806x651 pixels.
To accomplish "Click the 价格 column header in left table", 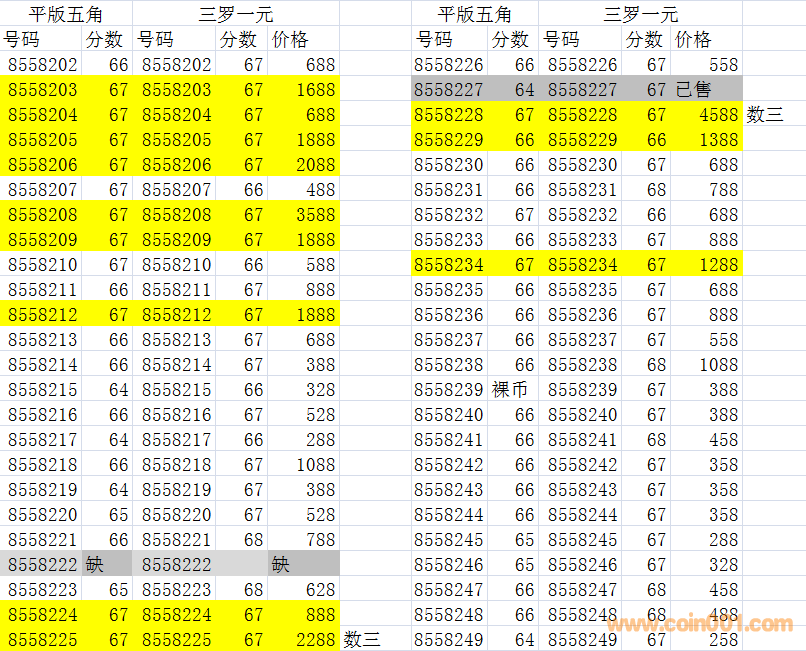I will click(x=290, y=40).
